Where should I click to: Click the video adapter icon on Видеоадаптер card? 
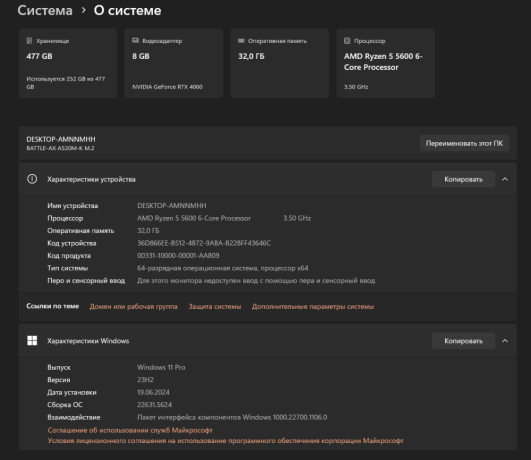135,41
